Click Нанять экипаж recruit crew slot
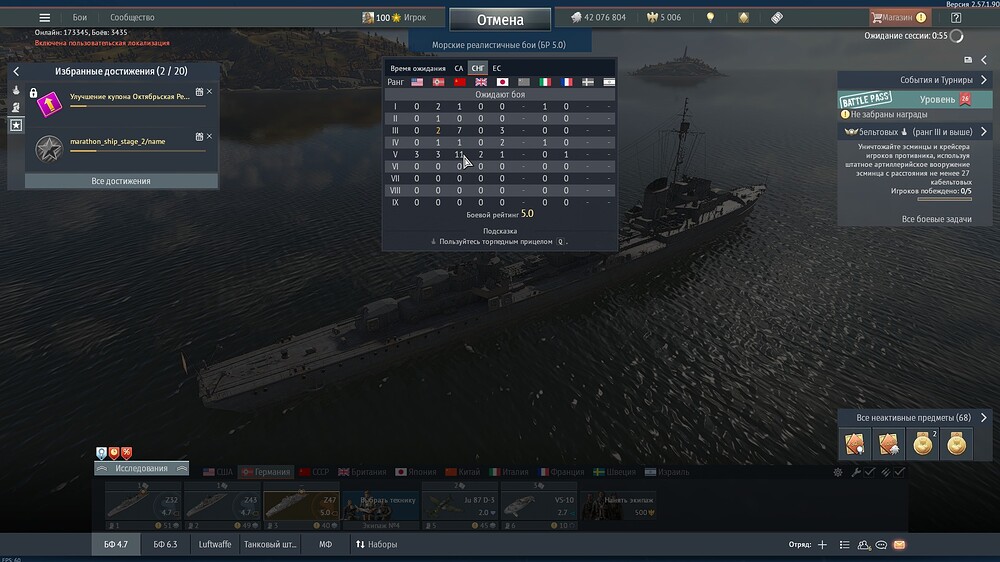 coord(617,507)
